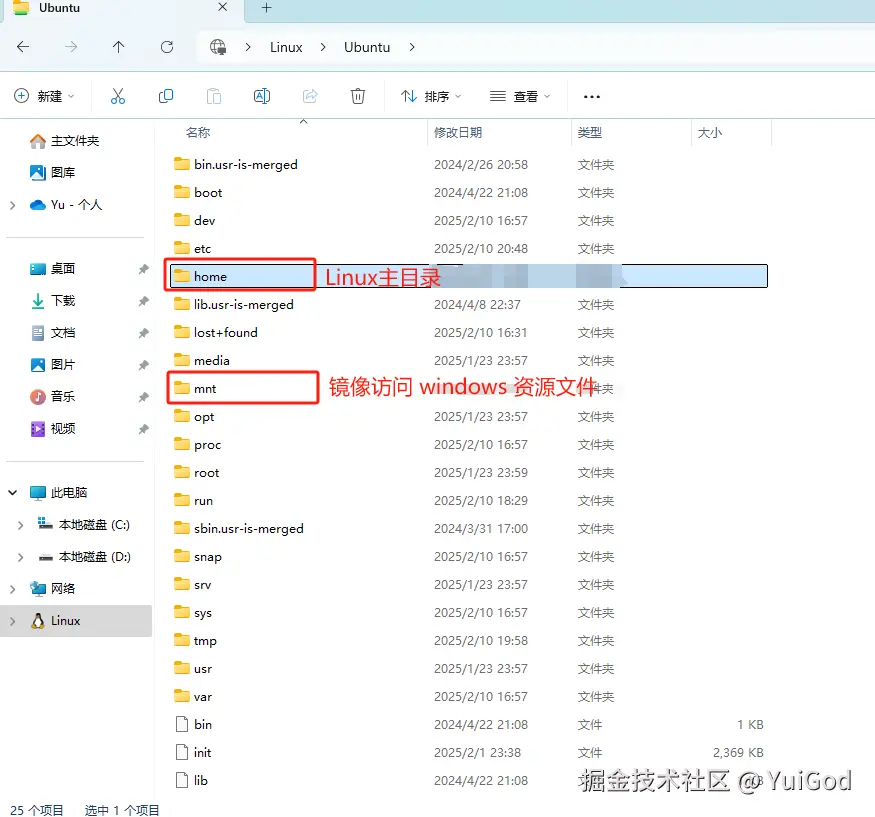Go back with the left arrow

pyautogui.click(x=23, y=47)
